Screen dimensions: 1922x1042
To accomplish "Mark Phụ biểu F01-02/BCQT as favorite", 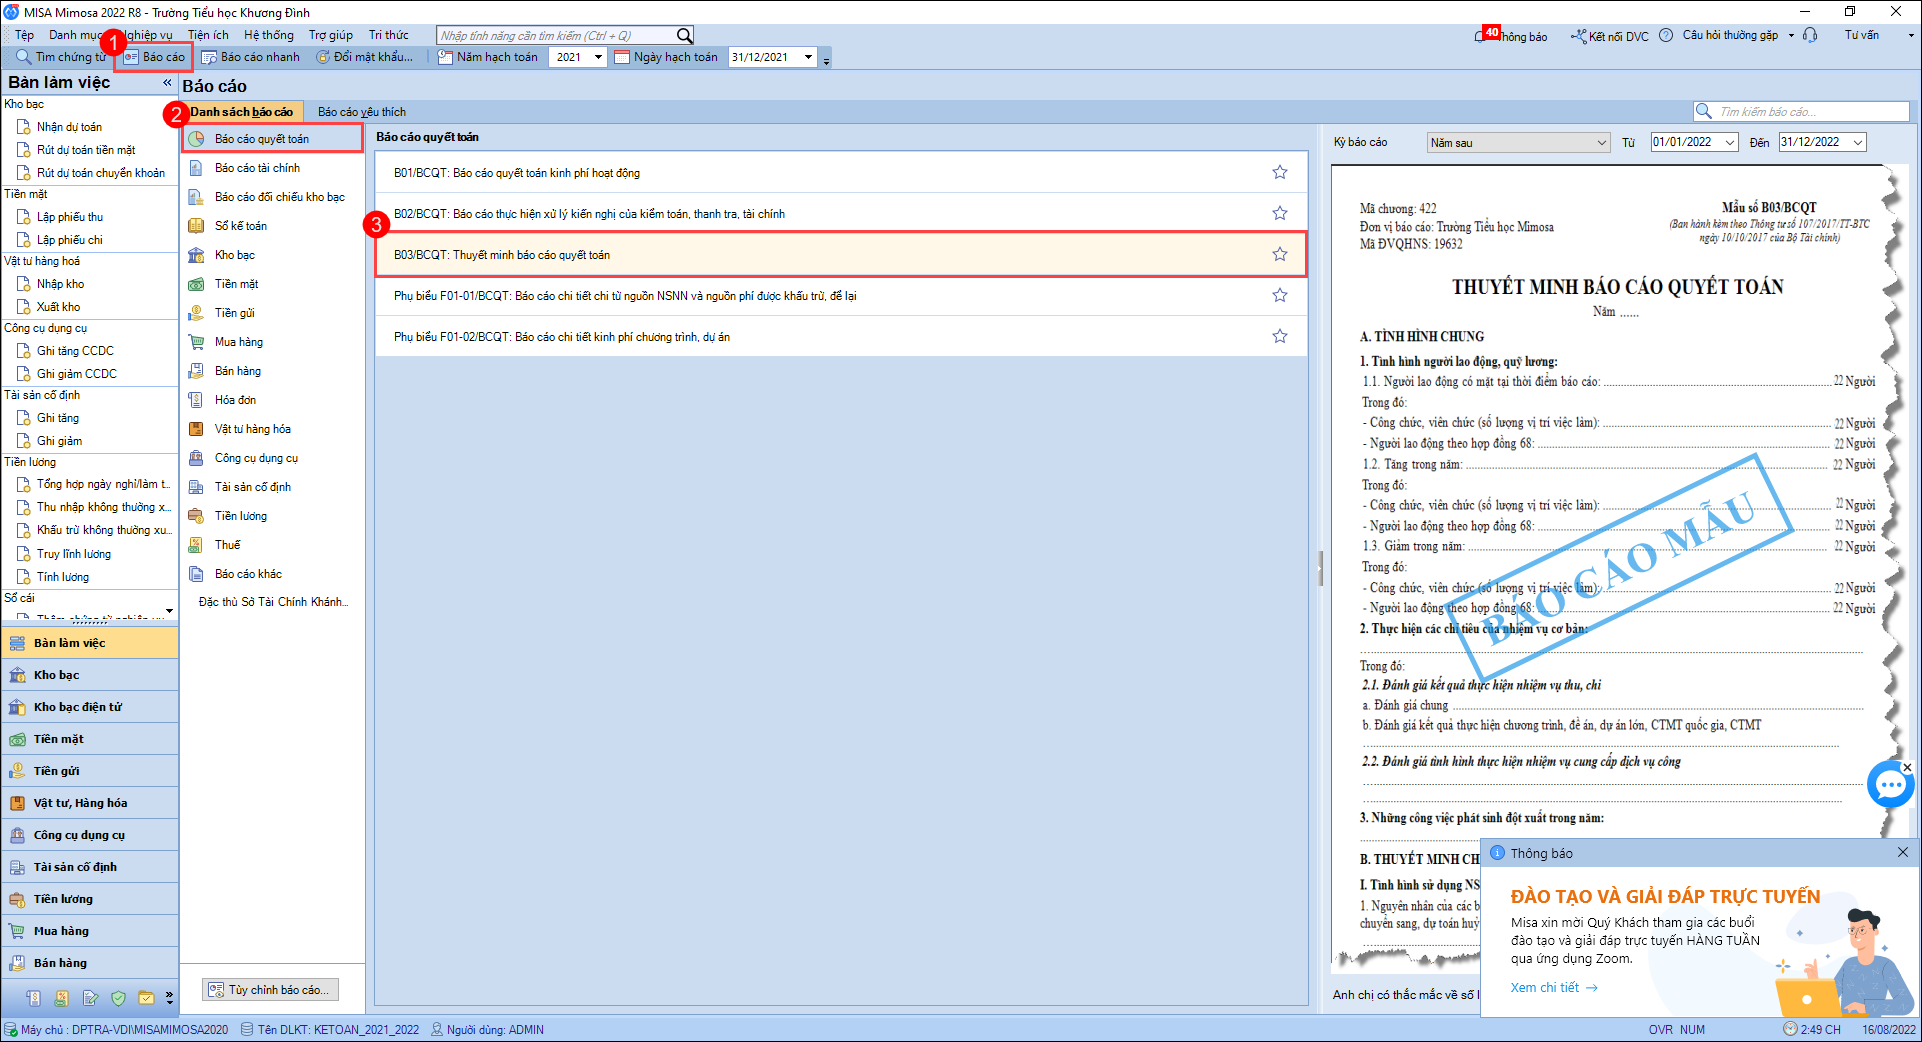I will click(x=1279, y=337).
